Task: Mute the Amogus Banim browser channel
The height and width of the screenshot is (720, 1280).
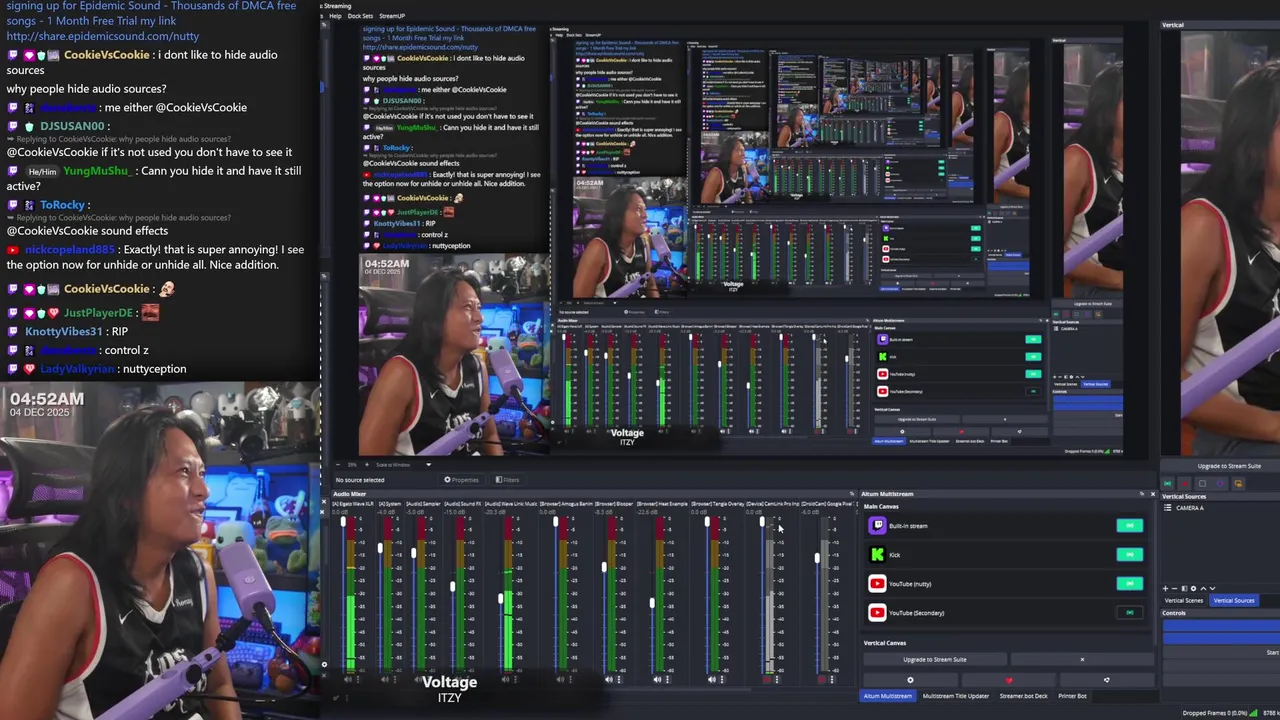Action: [x=560, y=679]
